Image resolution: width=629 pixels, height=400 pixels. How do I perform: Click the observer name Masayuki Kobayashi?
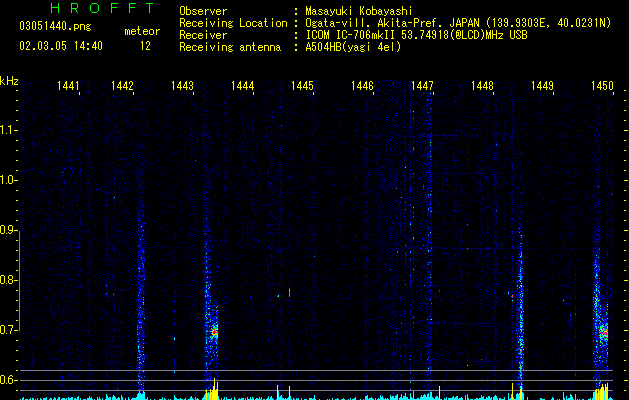click(359, 11)
